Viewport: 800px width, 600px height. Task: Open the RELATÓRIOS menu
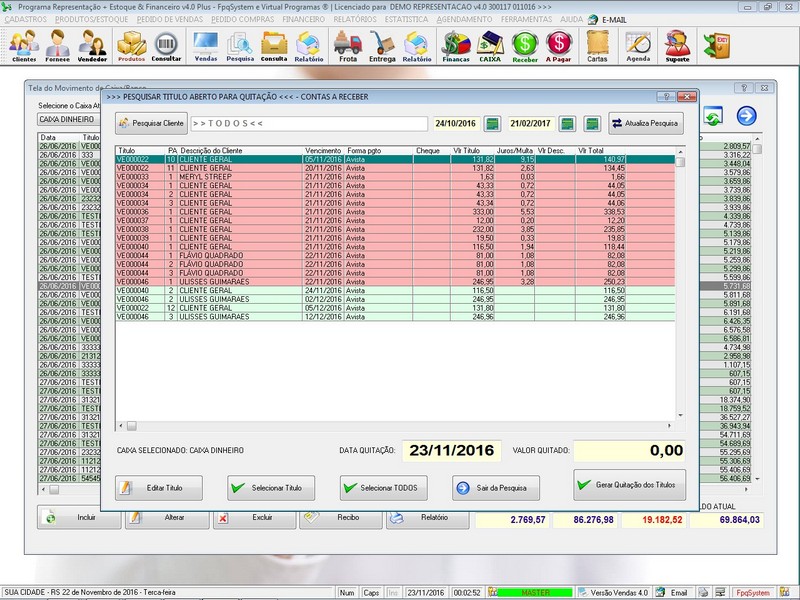355,19
